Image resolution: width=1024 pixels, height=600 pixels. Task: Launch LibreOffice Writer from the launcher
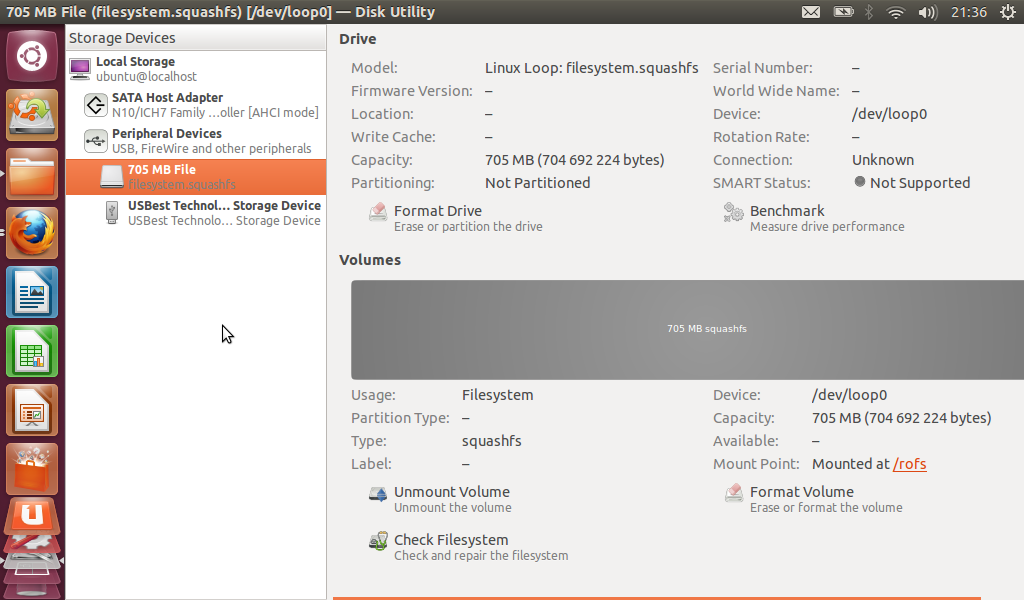32,292
